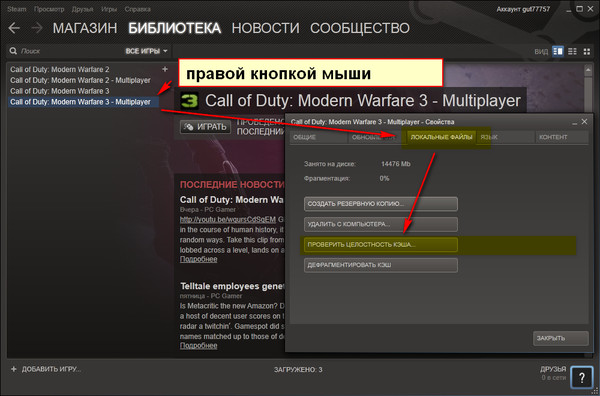Open the ЛОКАЛЬНЫЕ ФАЙЛЫ tab

(441, 137)
